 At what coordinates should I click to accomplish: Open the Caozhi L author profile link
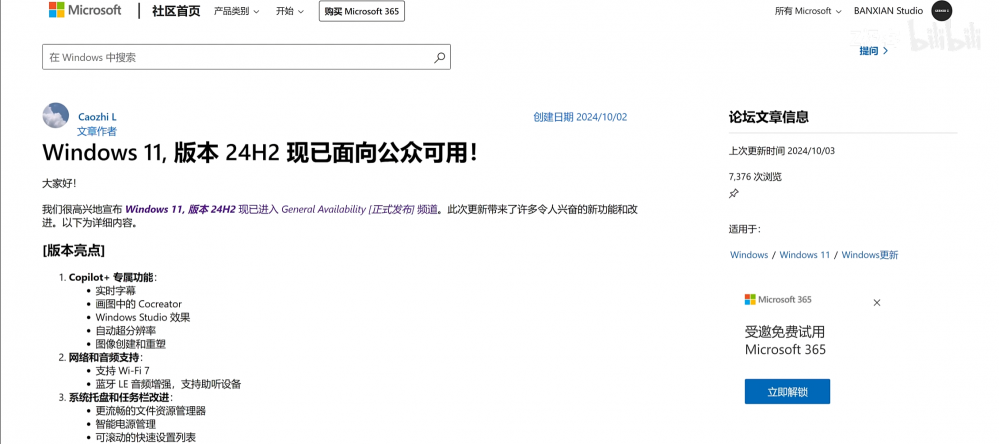(97, 117)
